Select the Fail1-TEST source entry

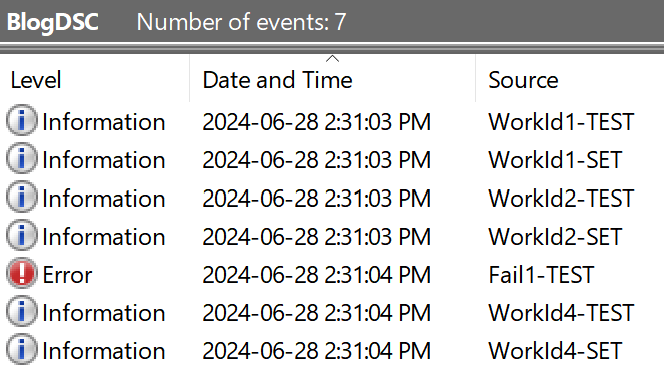pyautogui.click(x=541, y=275)
